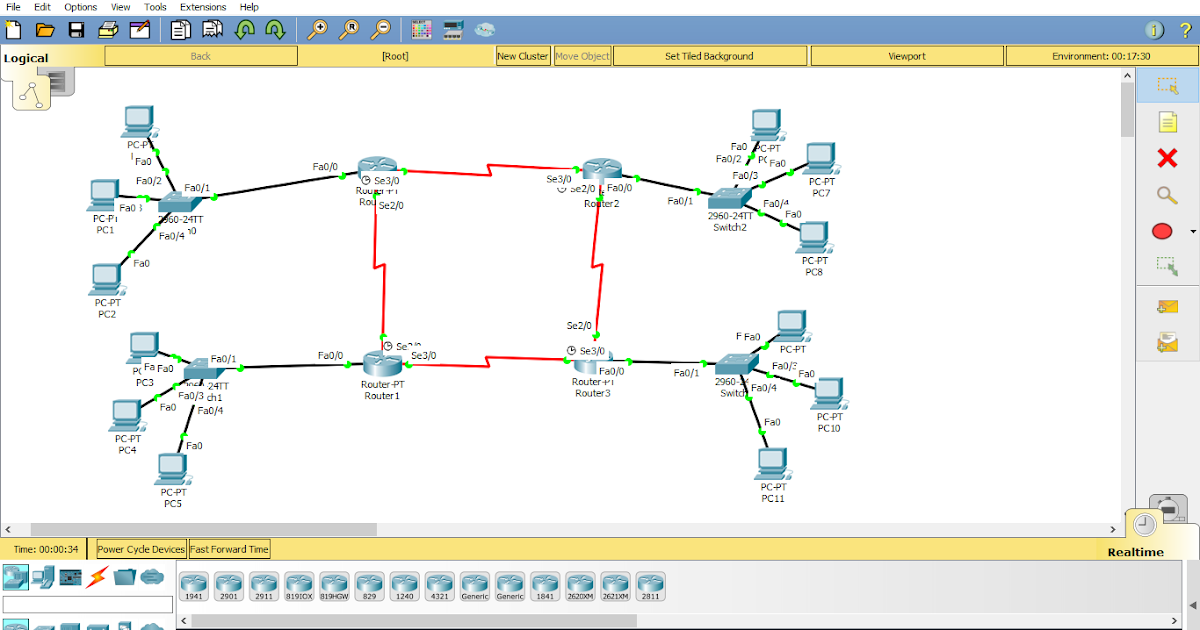Viewport: 1200px width, 630px height.
Task: Pick the 1941 router model
Action: point(194,586)
